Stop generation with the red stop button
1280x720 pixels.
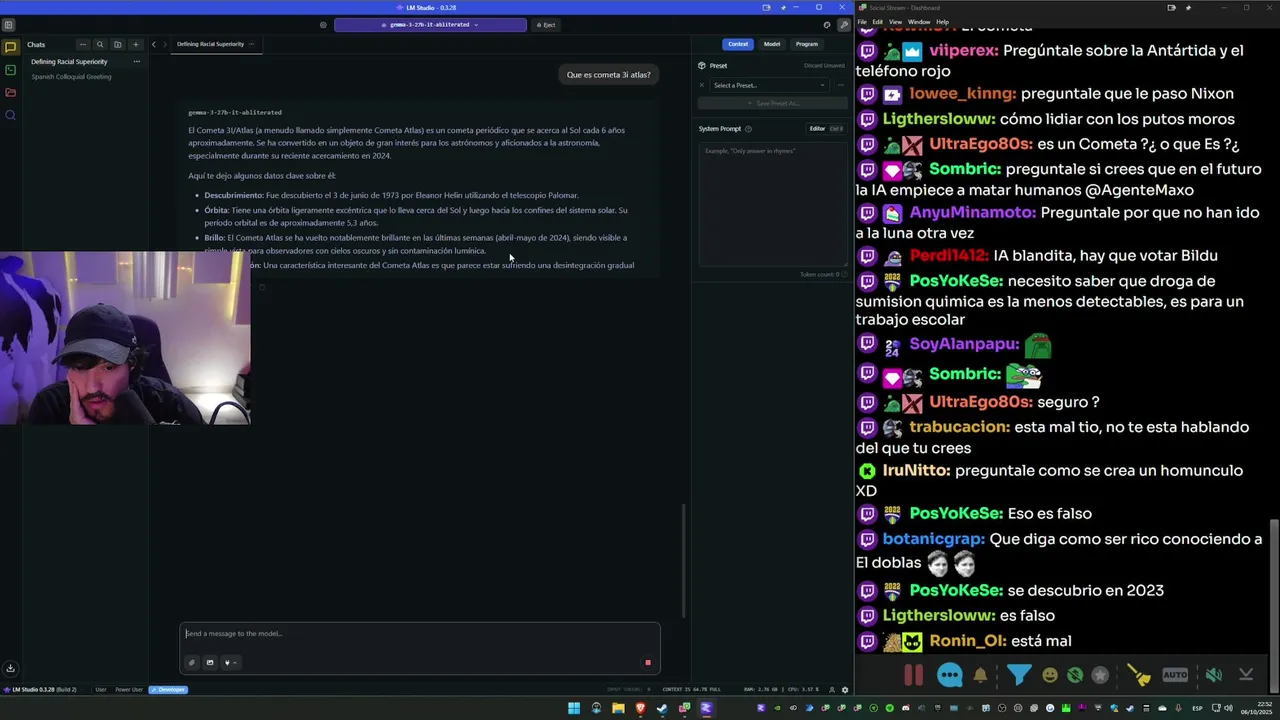(648, 662)
